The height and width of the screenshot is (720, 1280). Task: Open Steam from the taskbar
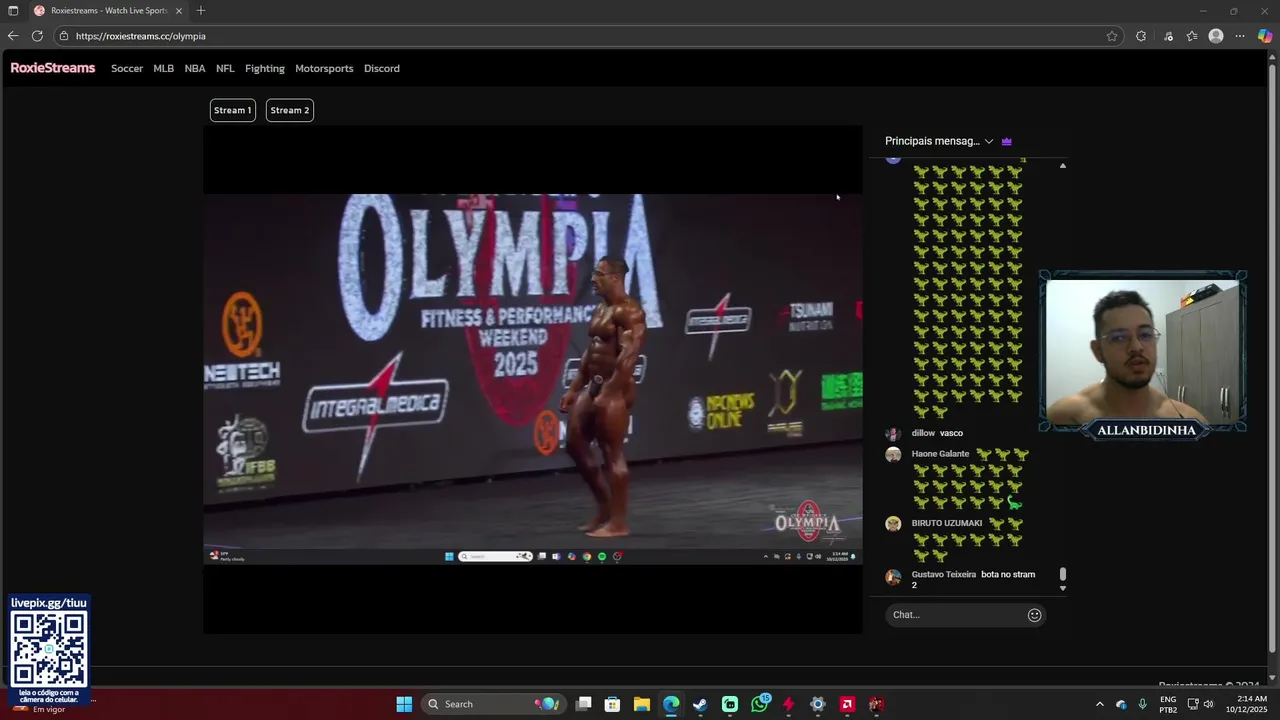point(700,704)
